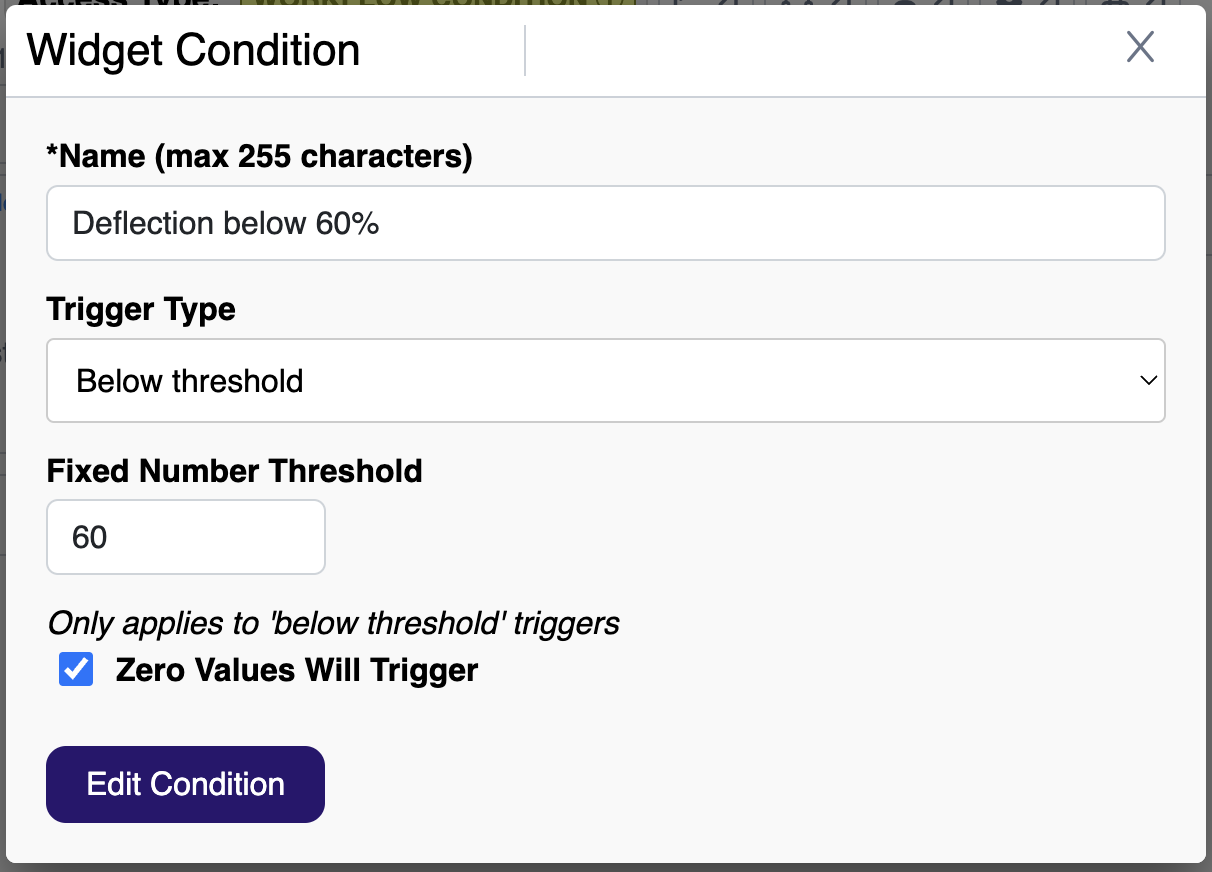The width and height of the screenshot is (1212, 872).
Task: Click the Widget Condition dialog title
Action: [193, 50]
